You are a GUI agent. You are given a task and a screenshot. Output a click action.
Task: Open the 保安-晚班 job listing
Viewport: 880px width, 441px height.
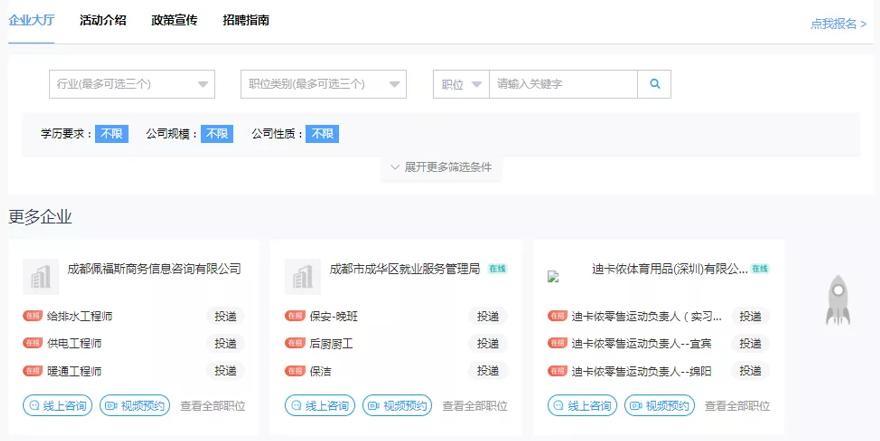pyautogui.click(x=333, y=316)
